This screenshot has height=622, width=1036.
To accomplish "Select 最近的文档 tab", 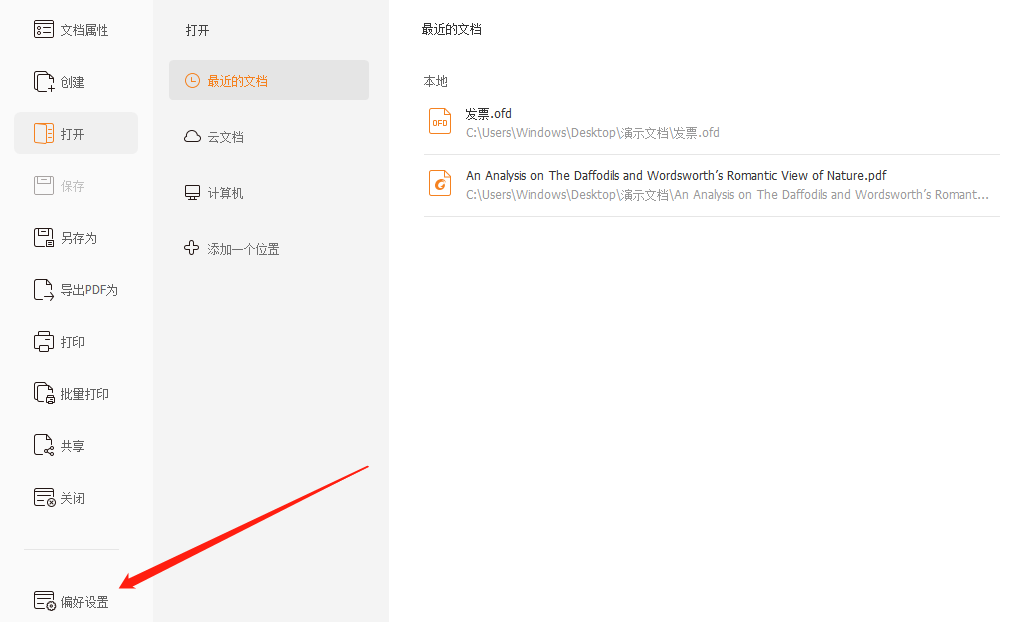I will (237, 81).
